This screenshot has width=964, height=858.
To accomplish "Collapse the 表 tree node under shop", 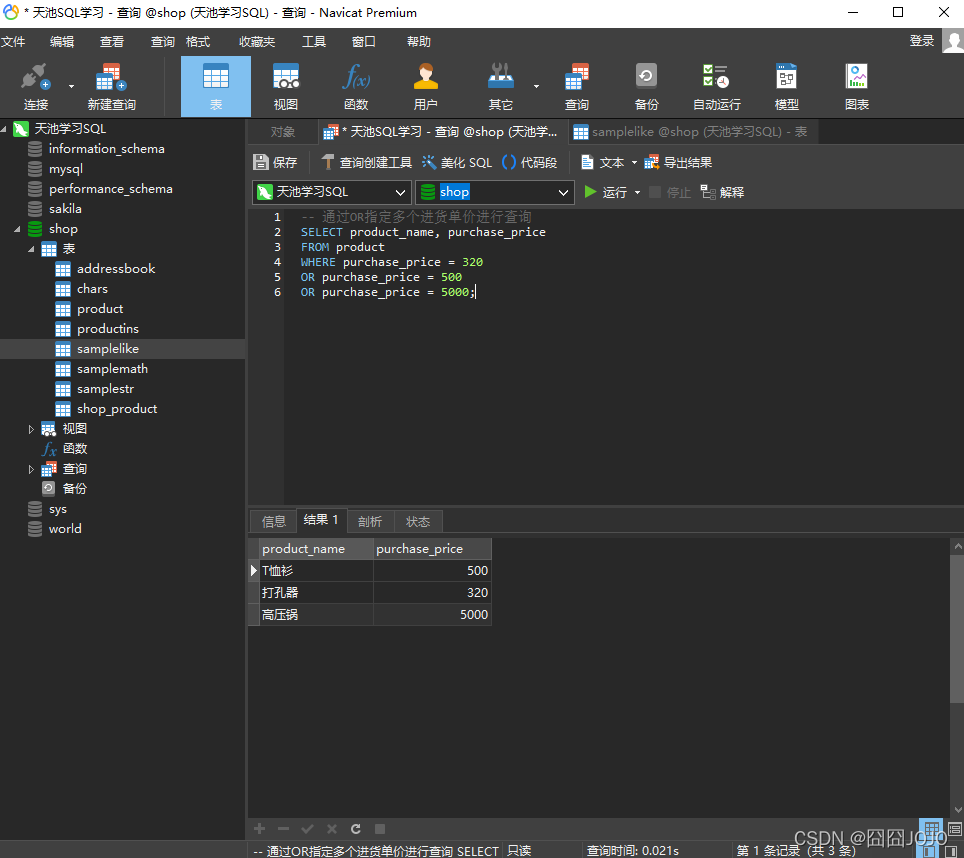I will pos(31,249).
